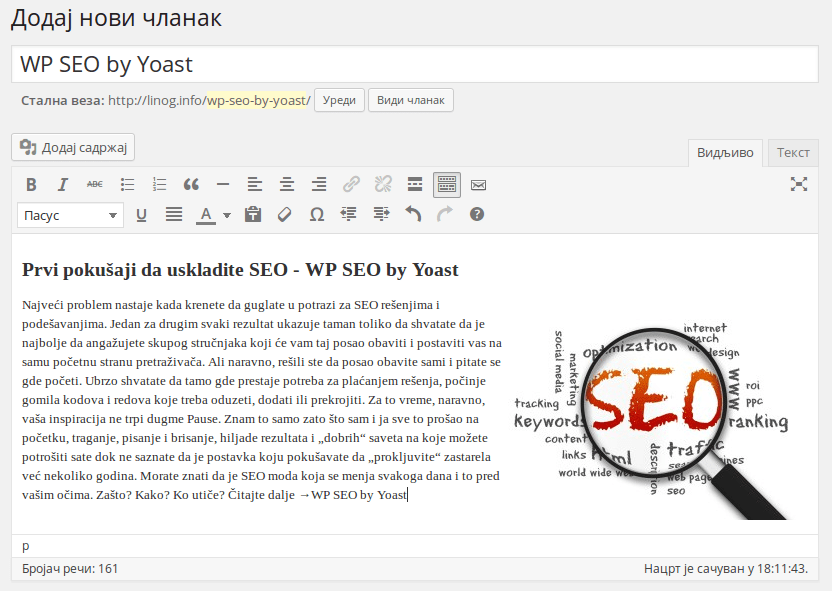Justify the text alignment
This screenshot has width=832, height=591.
(x=174, y=215)
